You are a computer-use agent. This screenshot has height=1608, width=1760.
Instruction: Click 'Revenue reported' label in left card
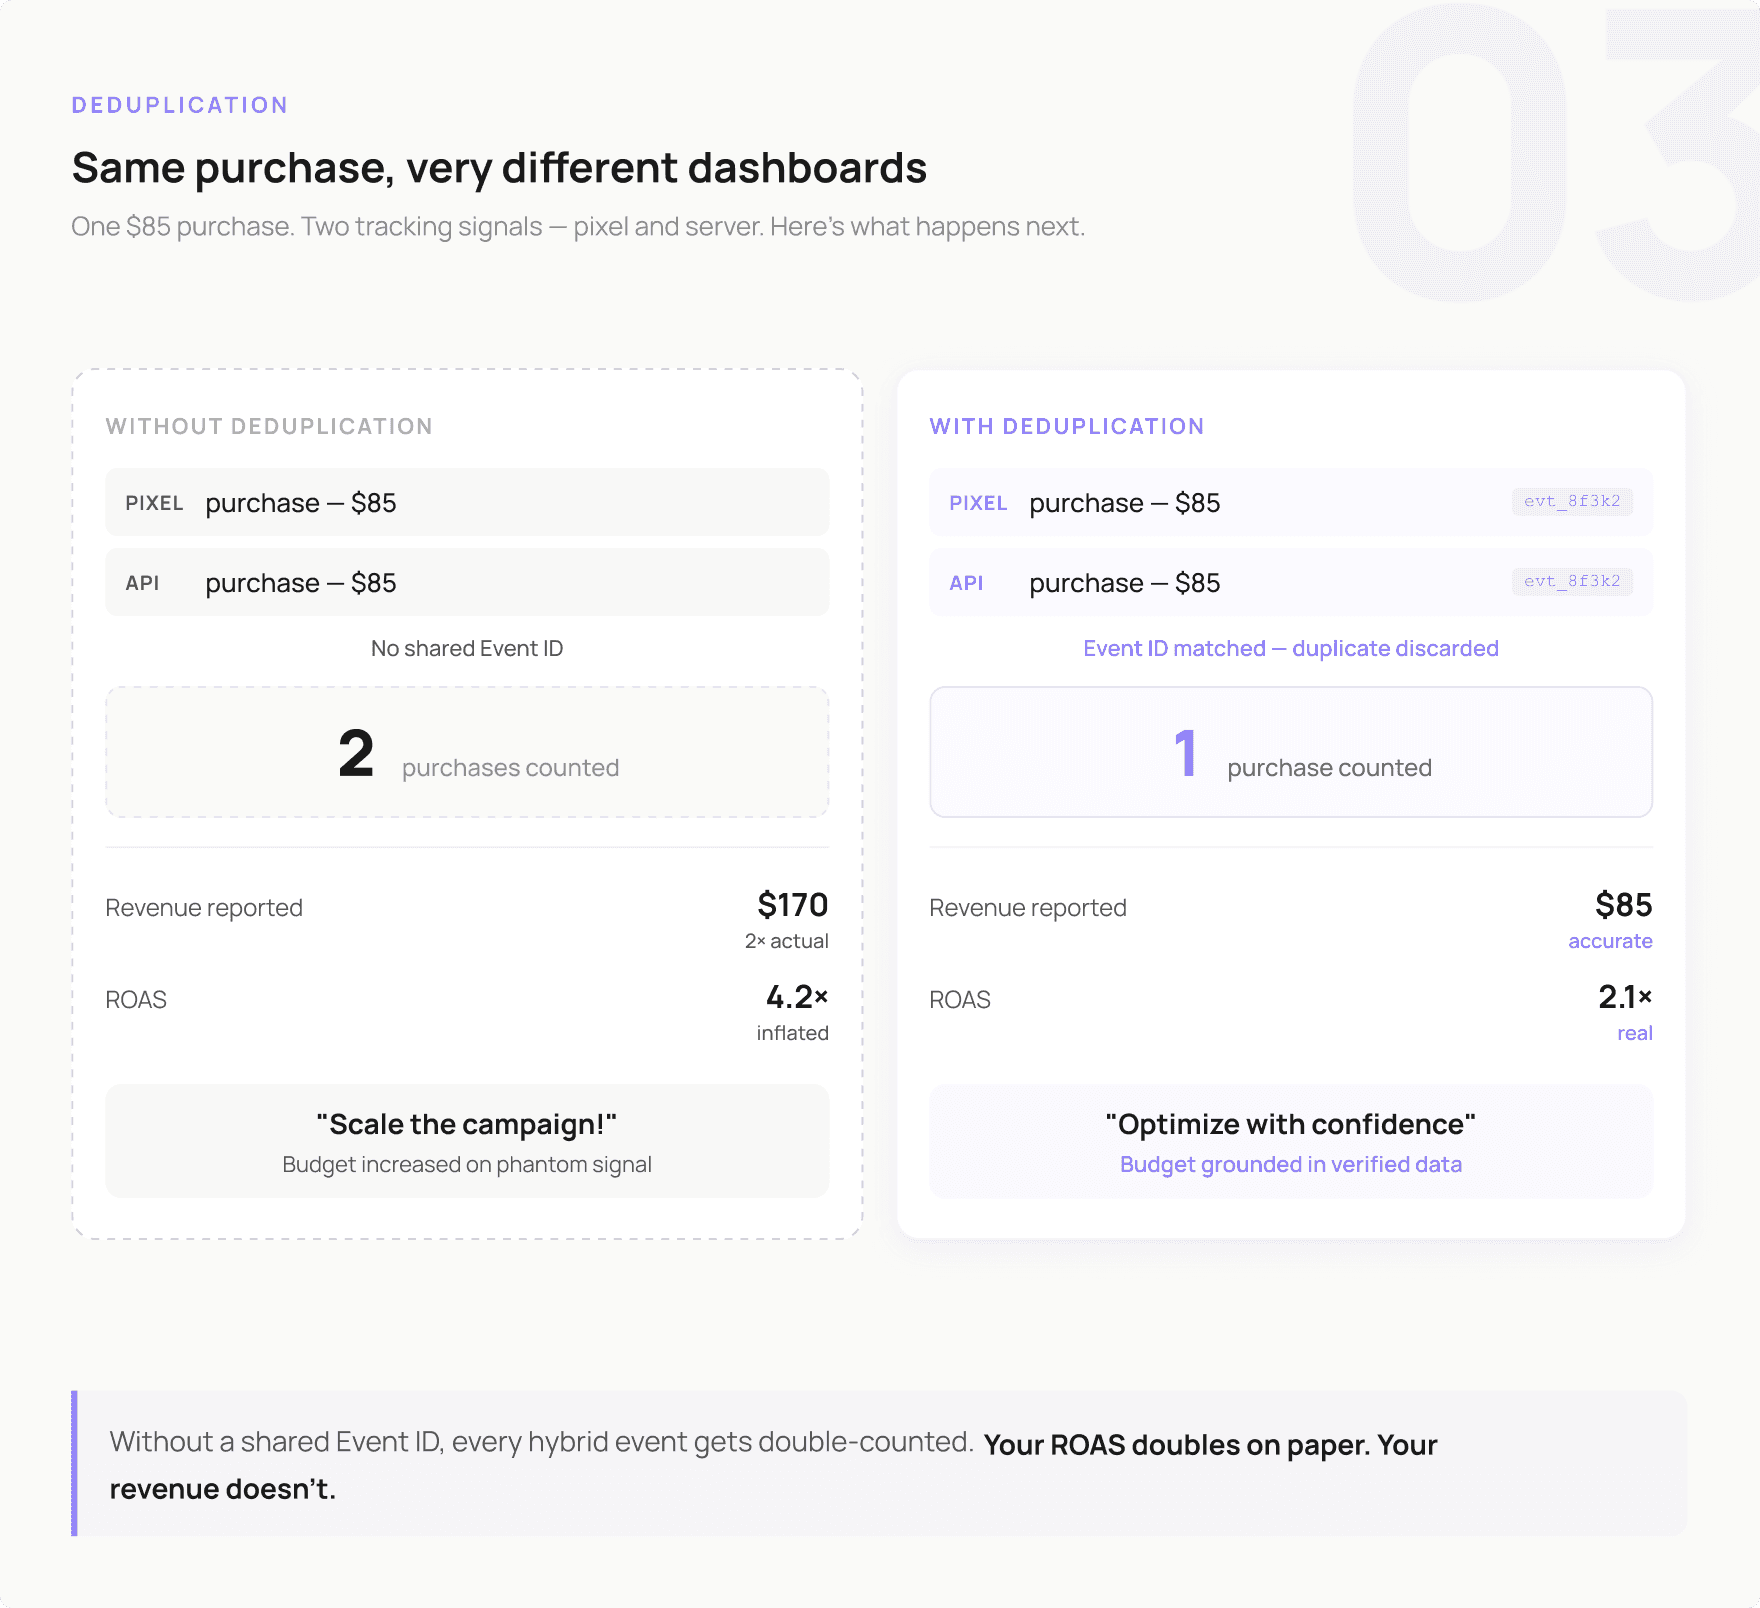point(204,908)
